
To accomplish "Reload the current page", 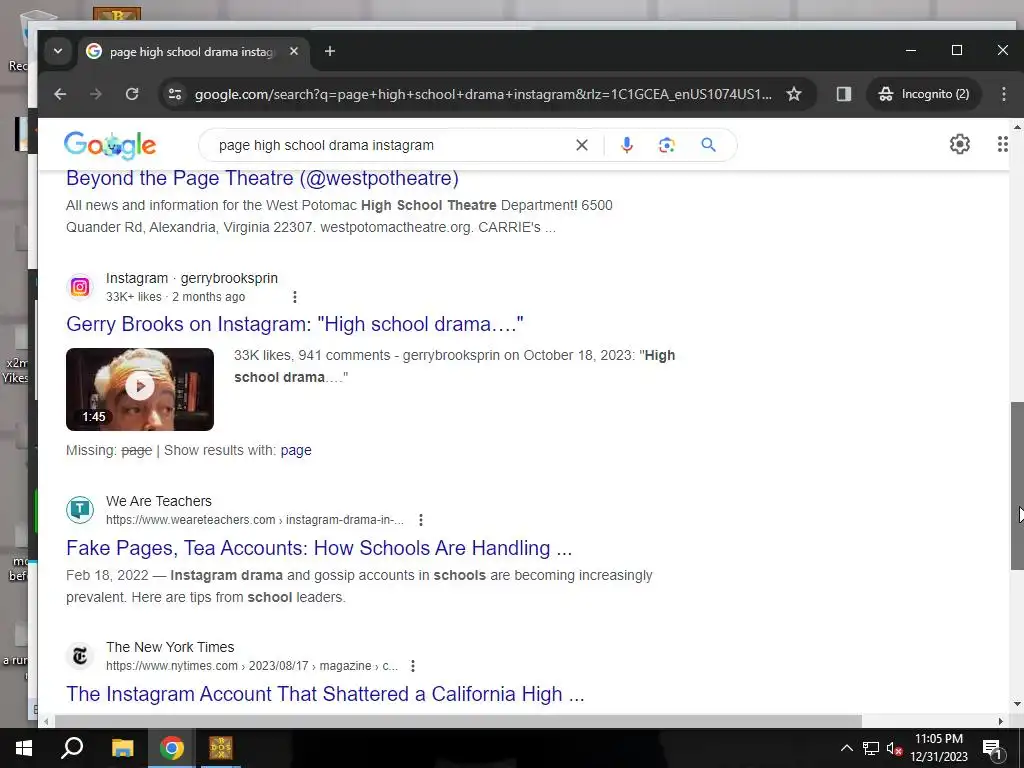I will 132,94.
